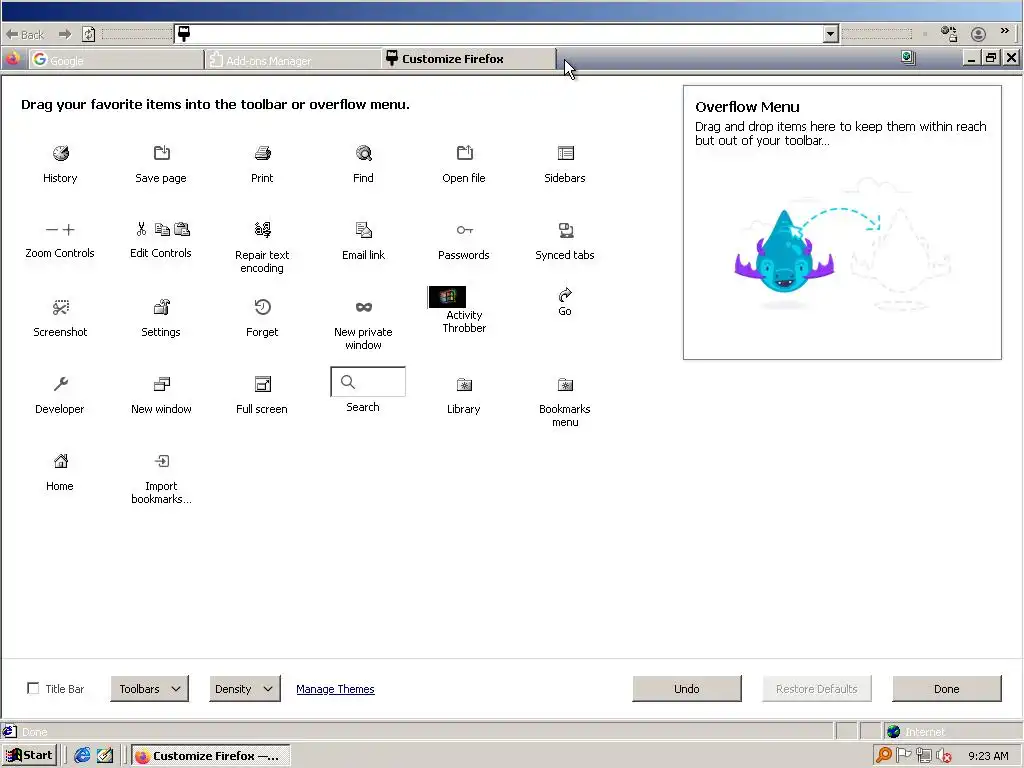Viewport: 1024px width, 768px height.
Task: Select the Passwords key icon
Action: [464, 230]
